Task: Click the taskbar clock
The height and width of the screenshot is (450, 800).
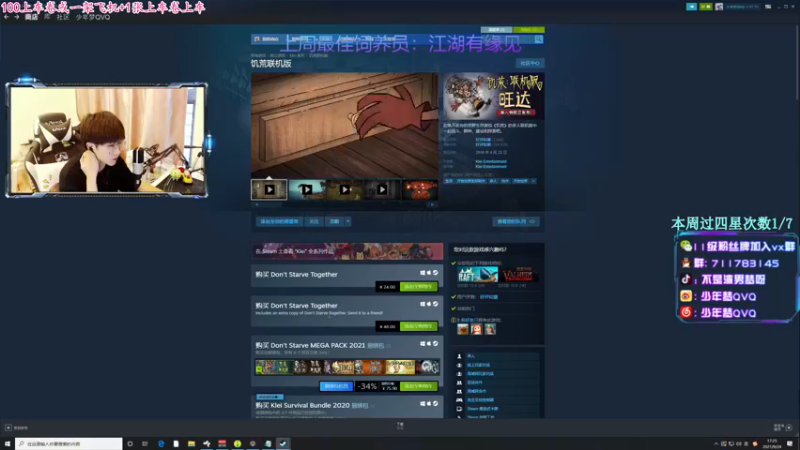Action: (x=772, y=444)
